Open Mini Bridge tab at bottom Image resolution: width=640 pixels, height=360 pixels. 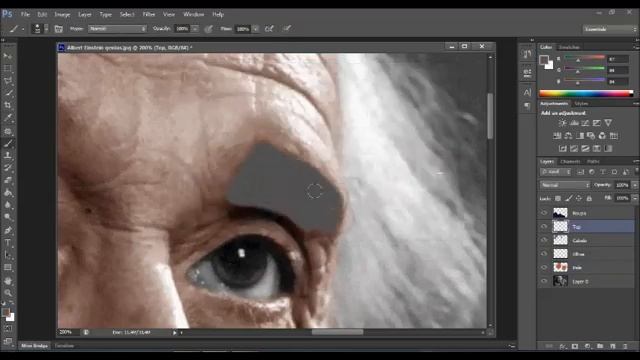pos(35,346)
